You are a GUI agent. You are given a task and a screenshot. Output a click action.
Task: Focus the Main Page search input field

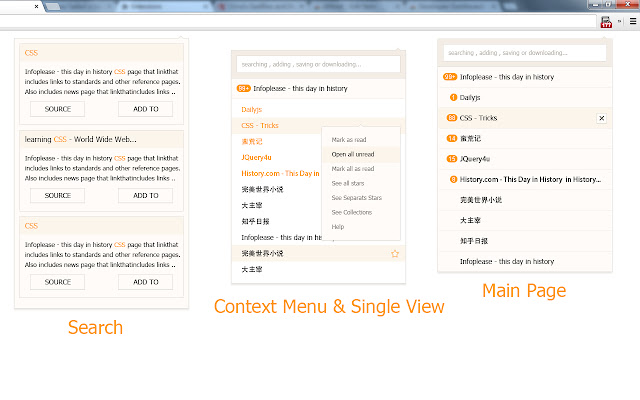[525, 52]
